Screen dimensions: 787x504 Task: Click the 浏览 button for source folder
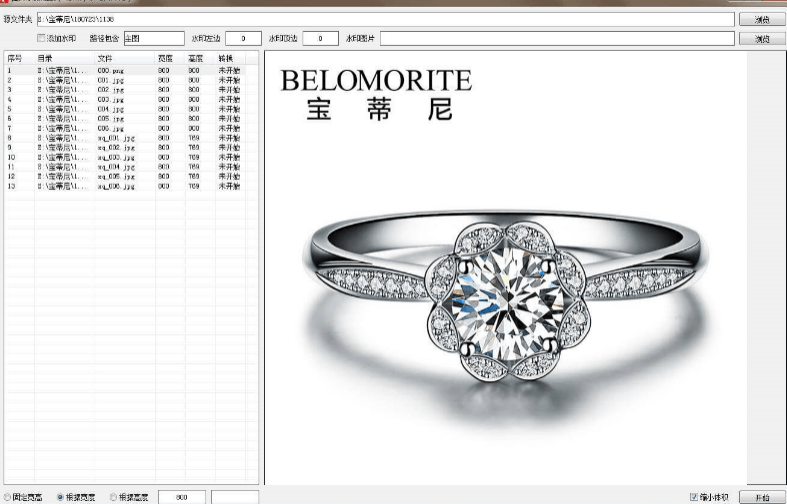pos(761,19)
